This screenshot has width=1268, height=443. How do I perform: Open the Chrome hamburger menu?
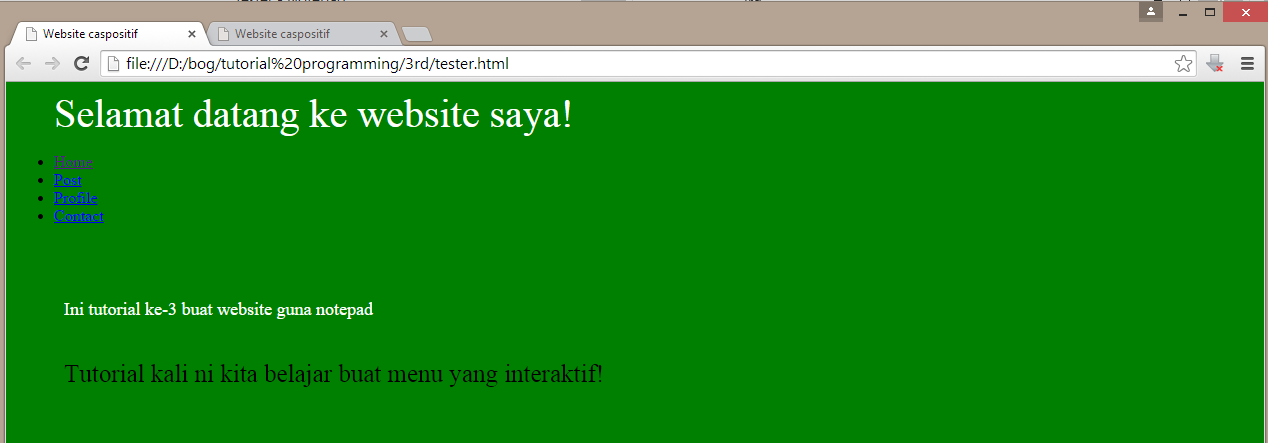(x=1247, y=64)
